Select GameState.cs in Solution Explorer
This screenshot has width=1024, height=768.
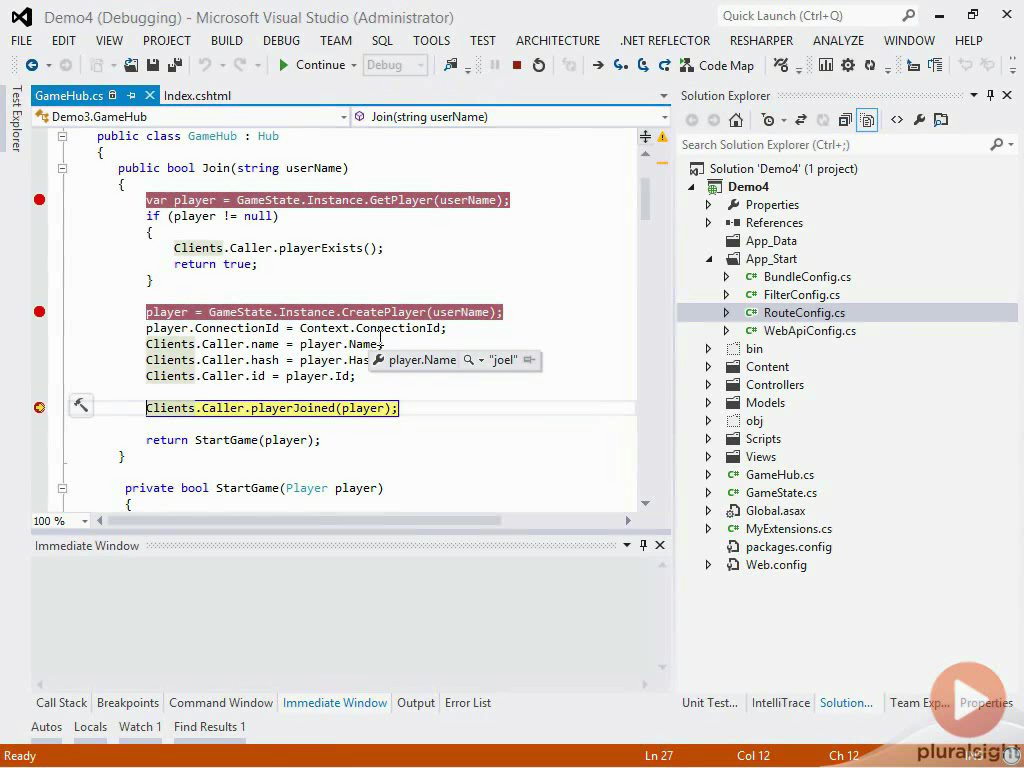(x=781, y=493)
